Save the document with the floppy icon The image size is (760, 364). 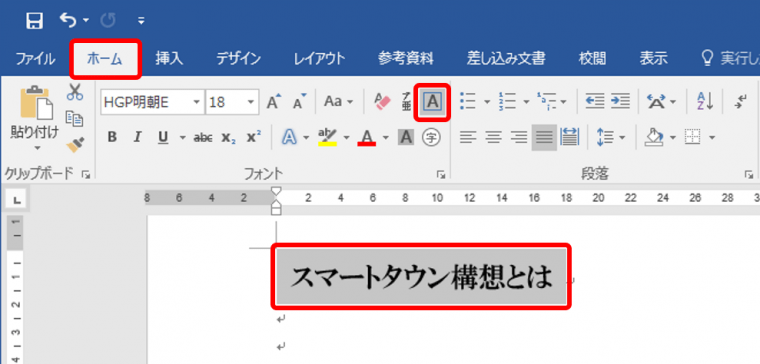[34, 21]
